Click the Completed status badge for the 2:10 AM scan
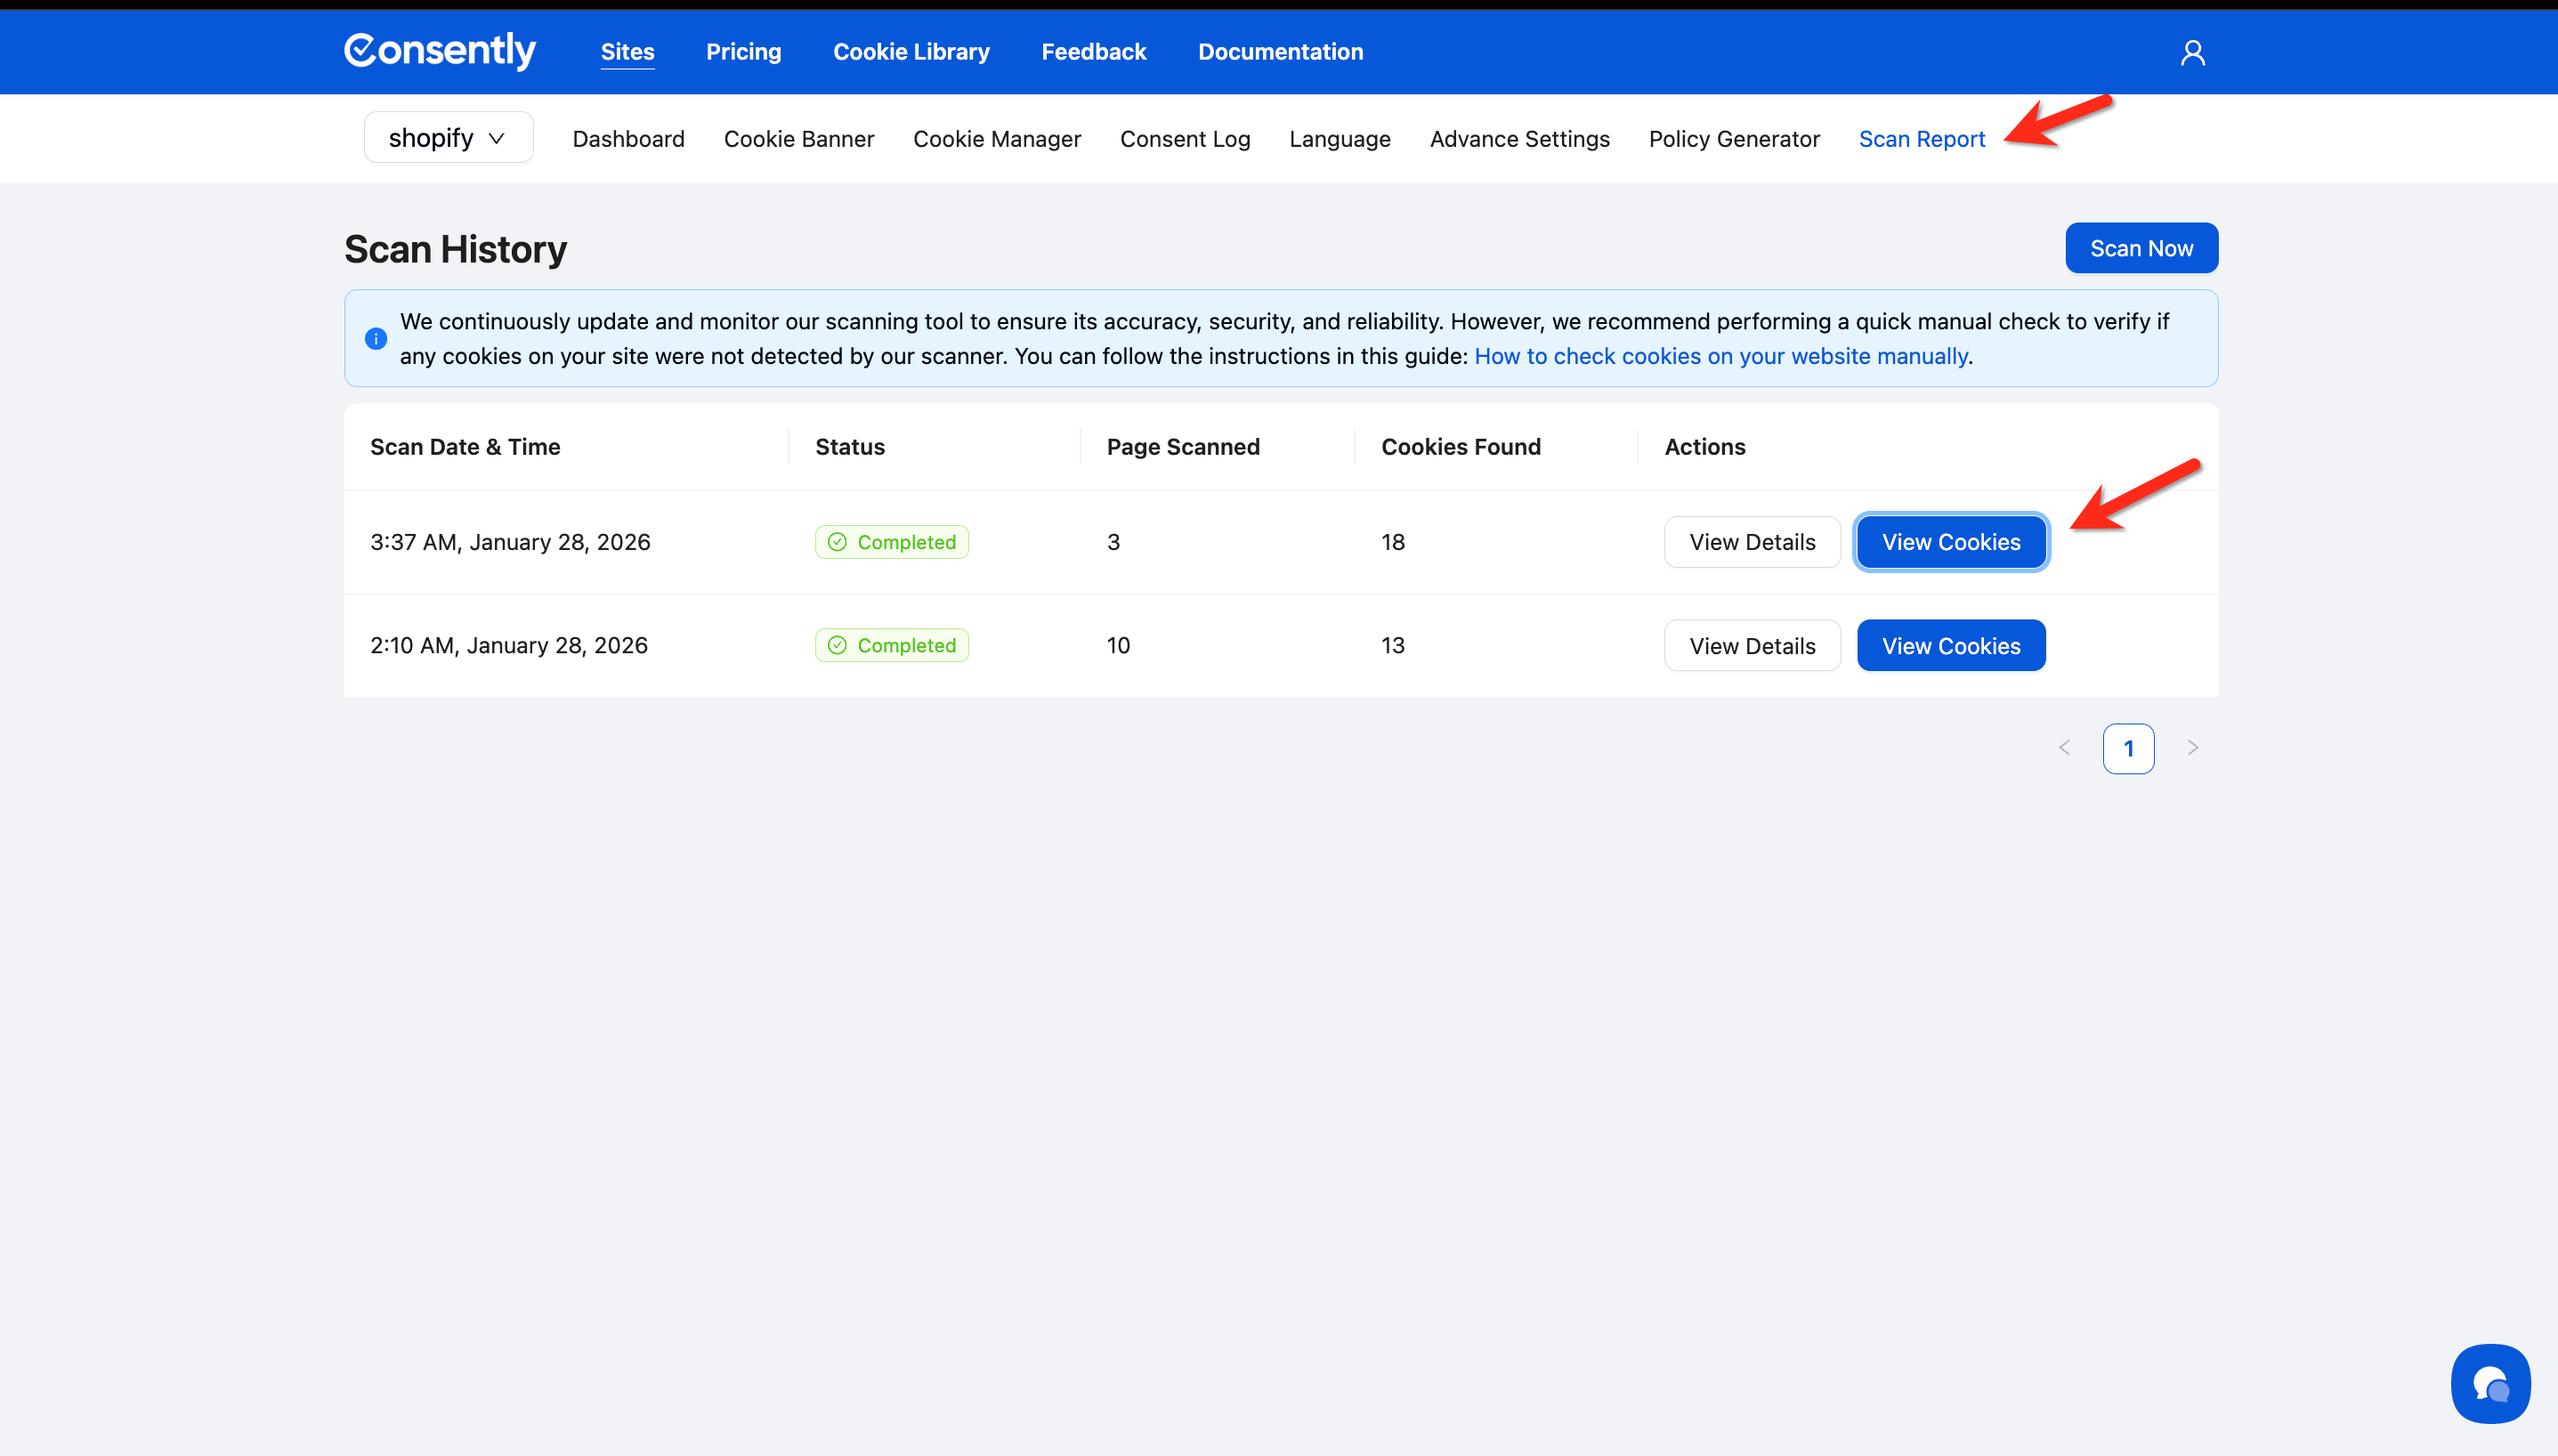2558x1456 pixels. coord(891,645)
